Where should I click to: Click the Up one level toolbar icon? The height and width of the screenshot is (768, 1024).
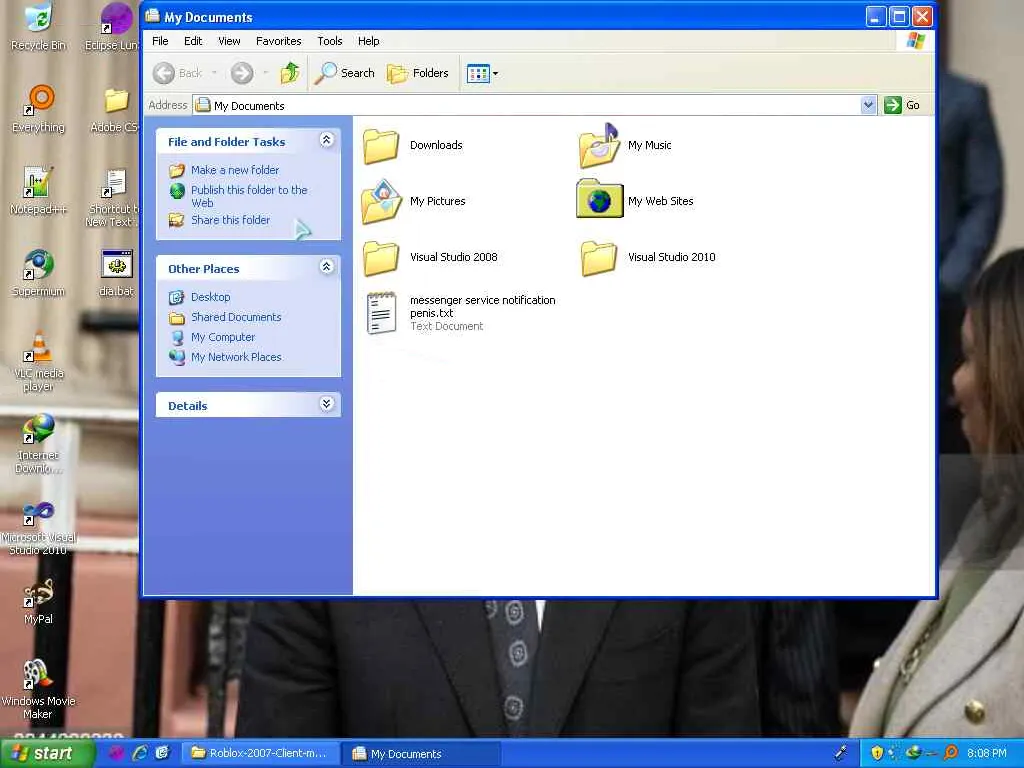(290, 72)
